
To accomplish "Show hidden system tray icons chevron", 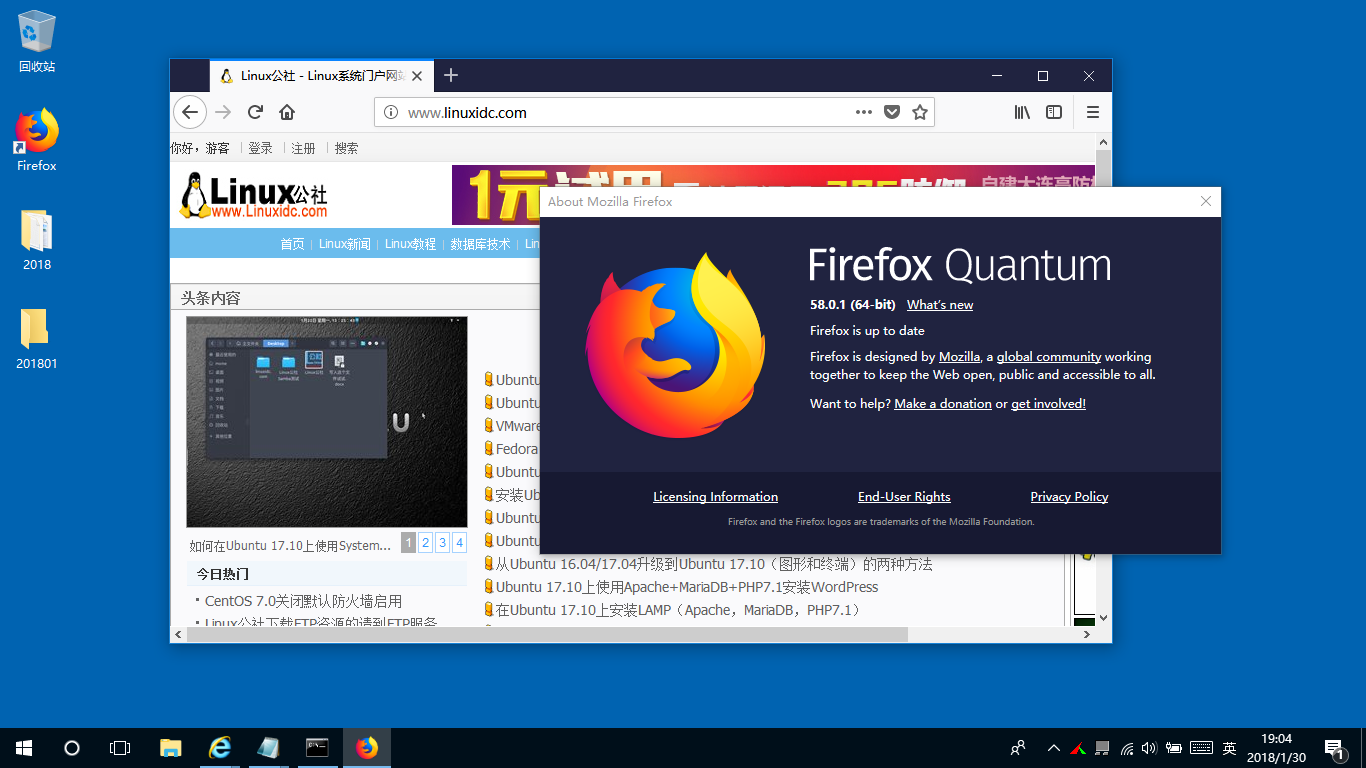I will (1054, 748).
